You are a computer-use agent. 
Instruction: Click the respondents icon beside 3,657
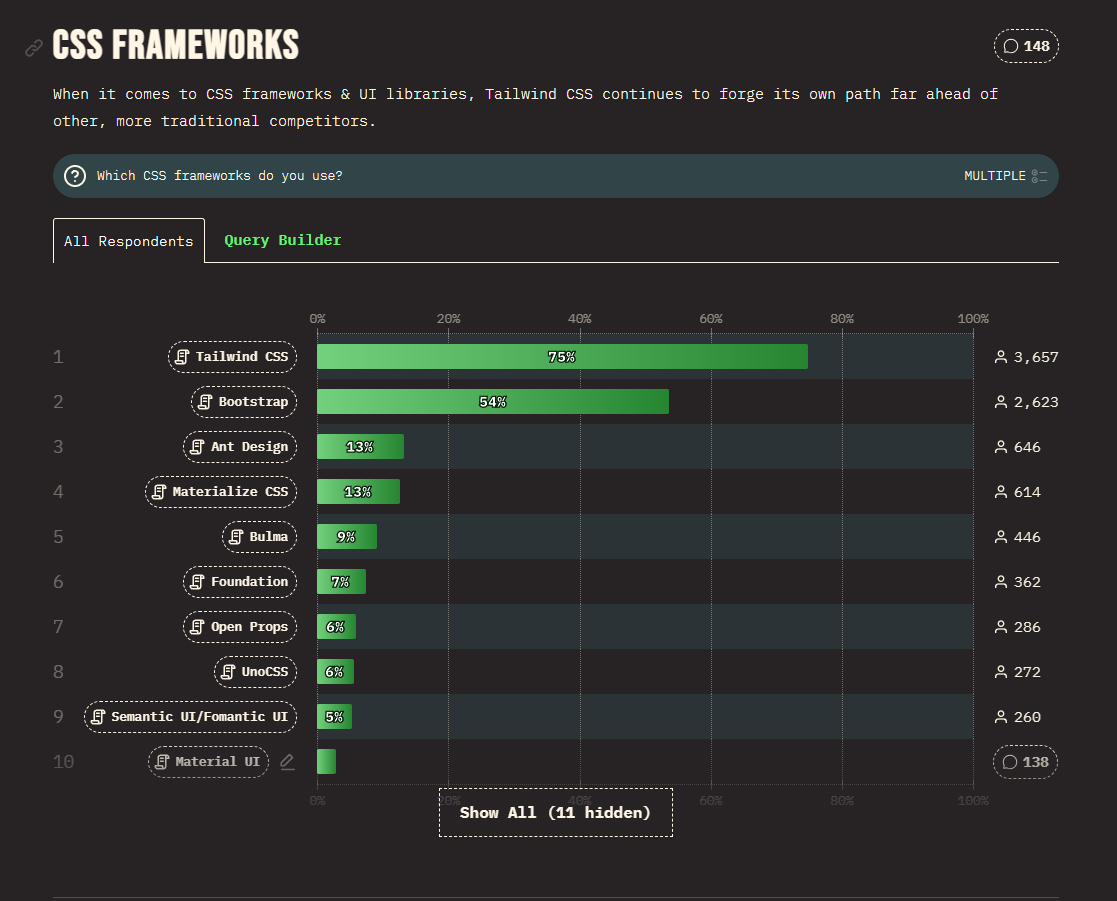coord(1000,357)
